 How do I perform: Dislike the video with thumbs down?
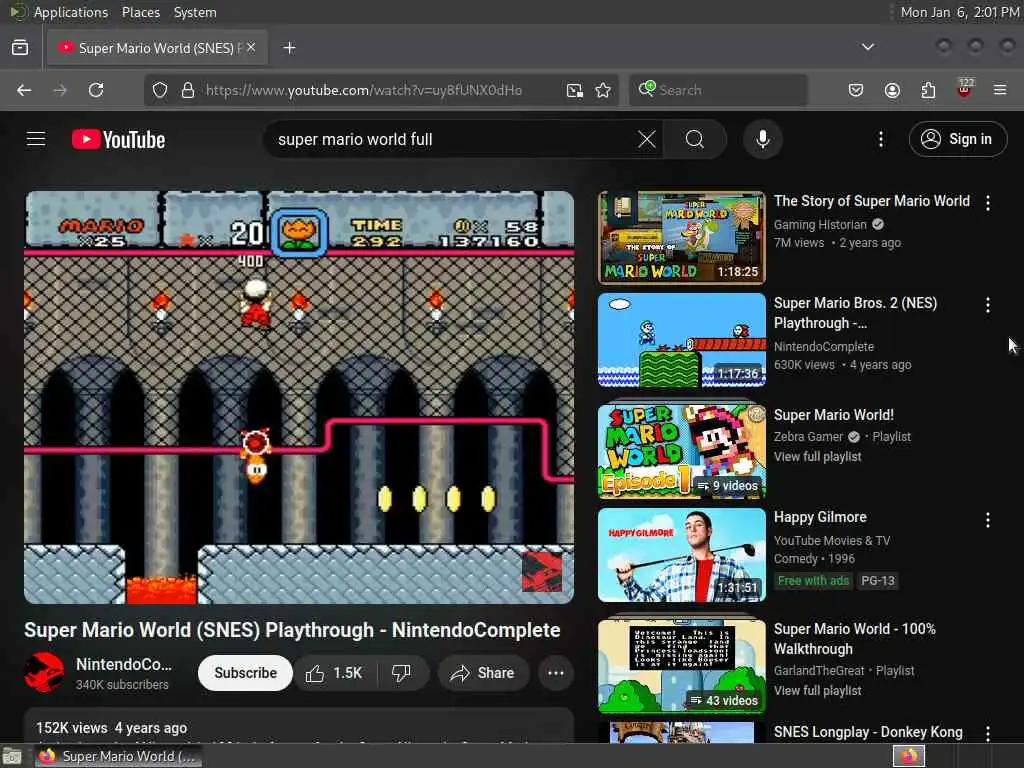pyautogui.click(x=402, y=673)
